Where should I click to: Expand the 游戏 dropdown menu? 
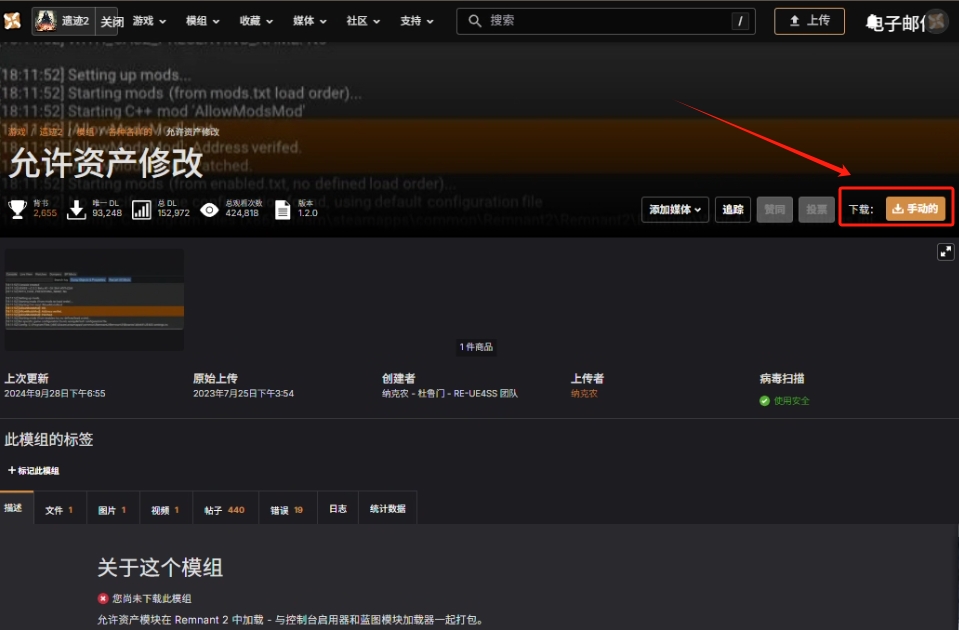pyautogui.click(x=149, y=21)
